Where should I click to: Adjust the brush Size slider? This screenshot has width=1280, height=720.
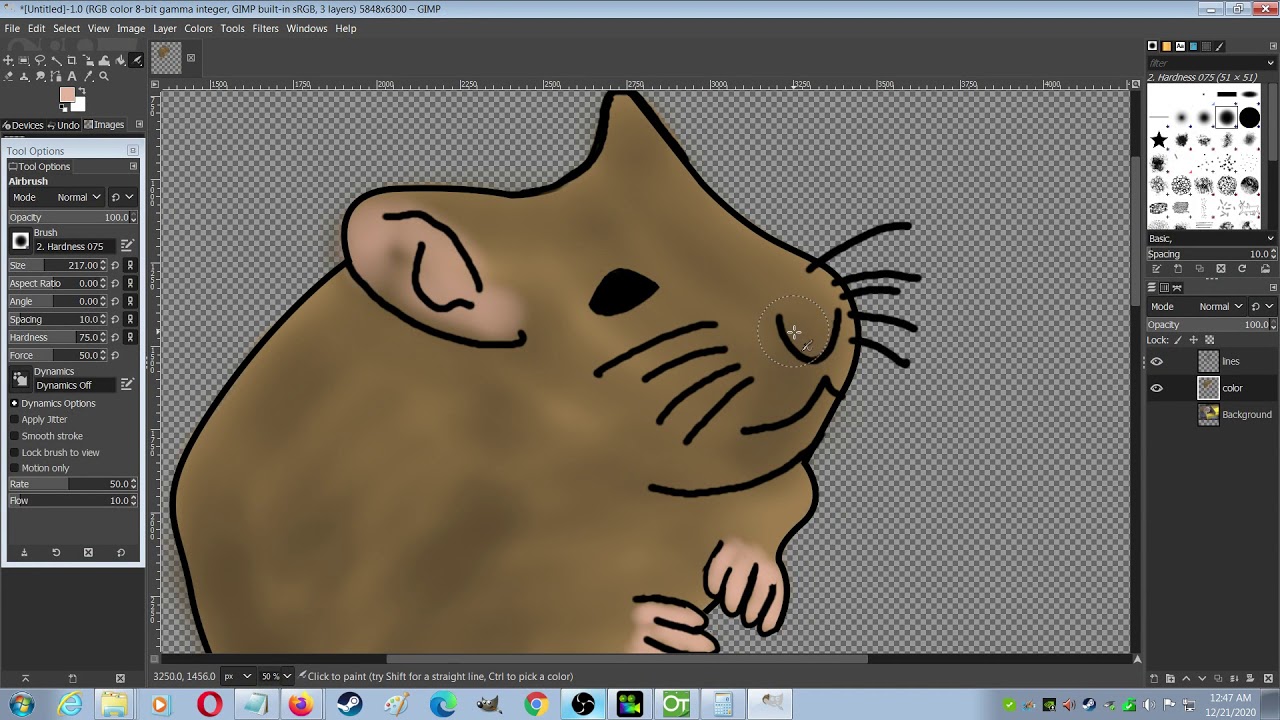pyautogui.click(x=57, y=265)
